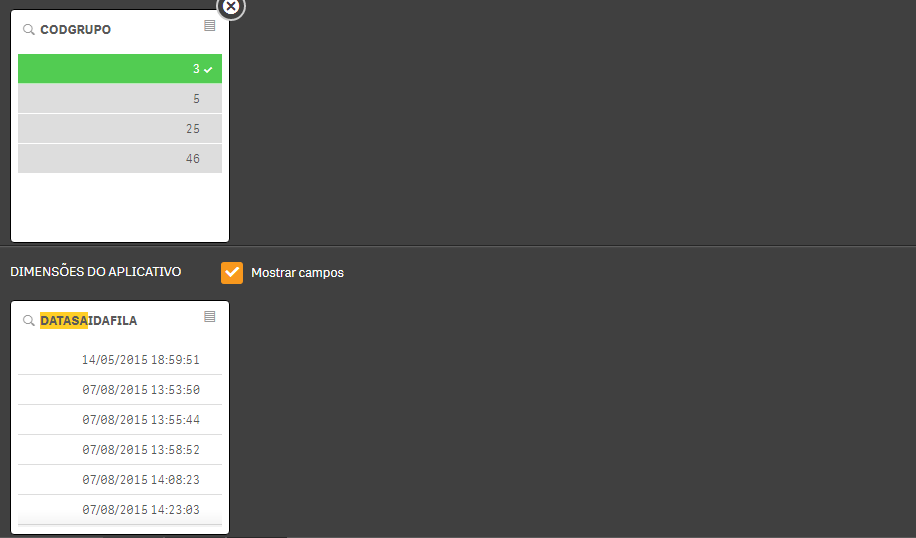
Task: Select value 25 in CODGRUPO list
Action: tap(120, 129)
